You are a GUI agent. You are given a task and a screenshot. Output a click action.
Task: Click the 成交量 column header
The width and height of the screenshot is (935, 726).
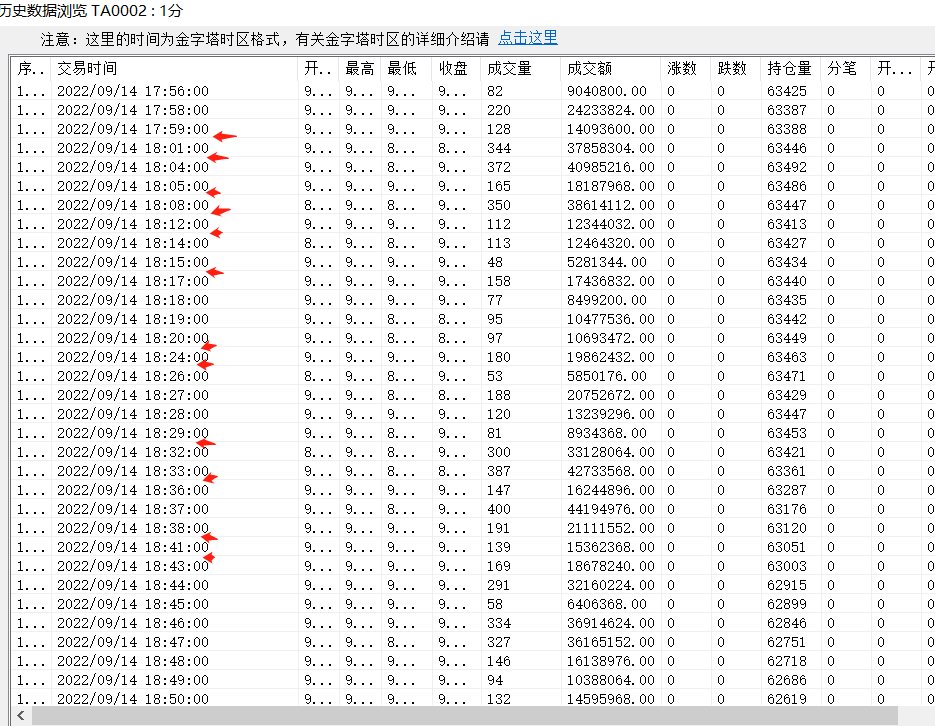(x=520, y=69)
